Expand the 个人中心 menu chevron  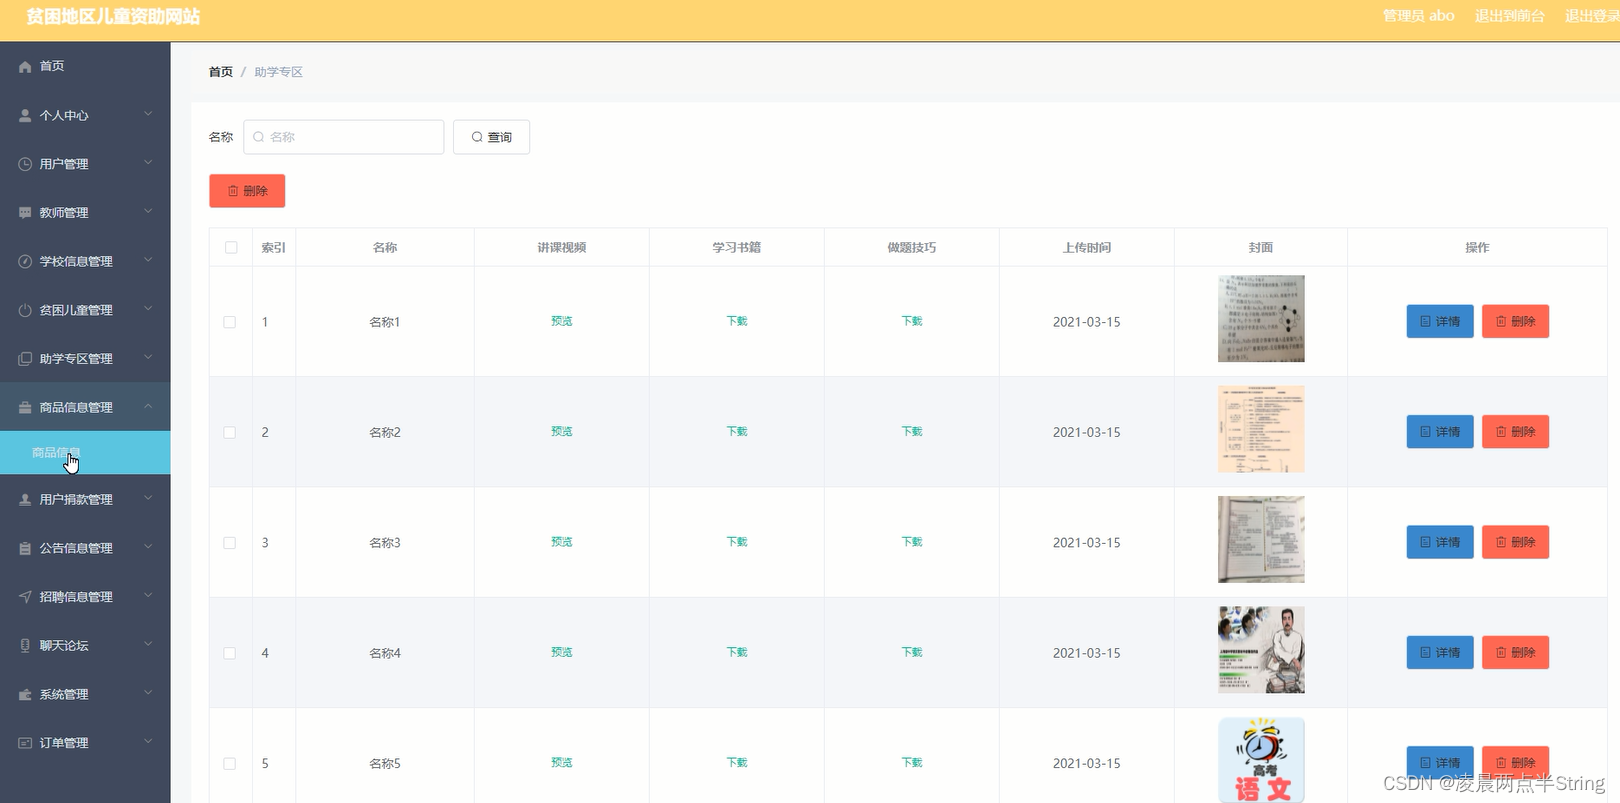point(148,114)
